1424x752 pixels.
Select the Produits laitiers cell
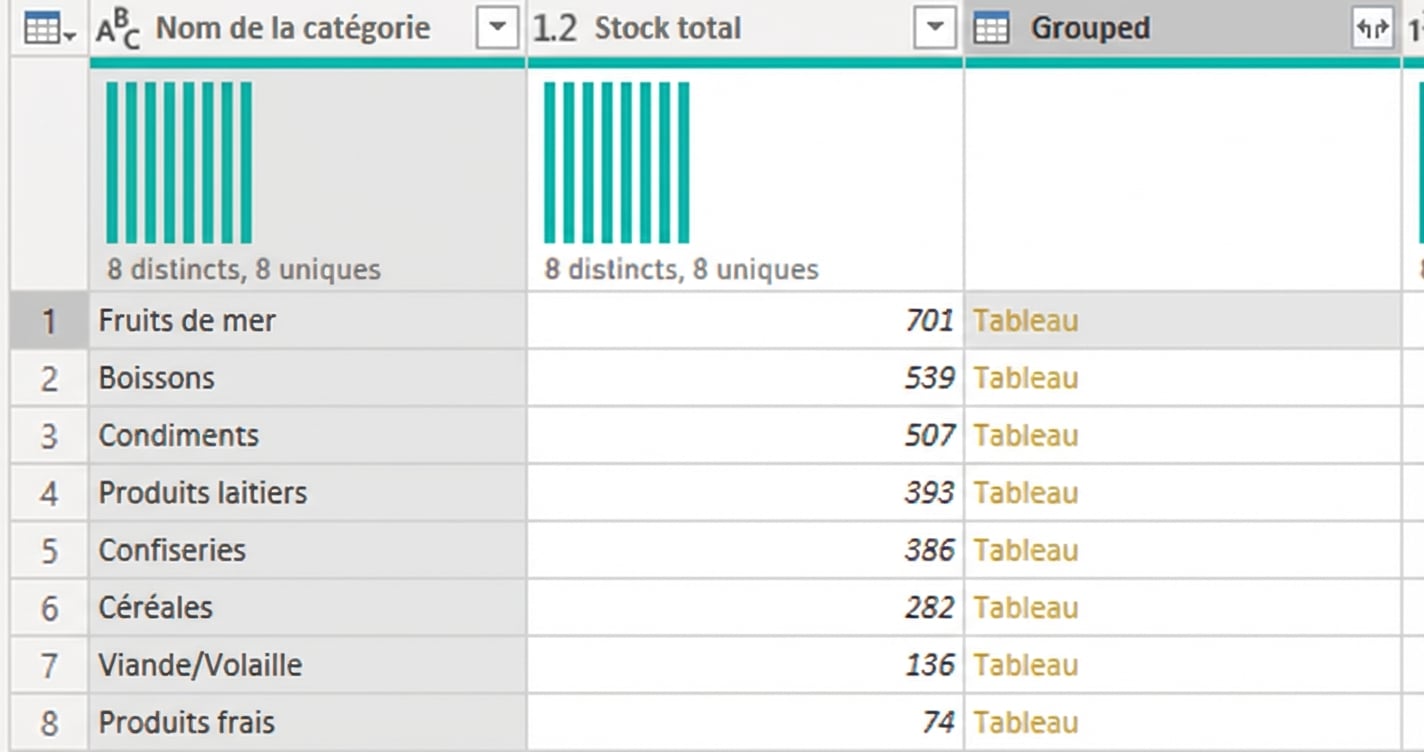pos(308,493)
